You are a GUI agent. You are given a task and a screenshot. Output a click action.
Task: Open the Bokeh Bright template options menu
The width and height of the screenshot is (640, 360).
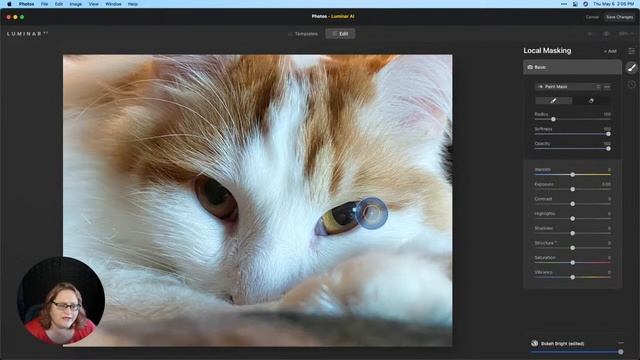620,343
